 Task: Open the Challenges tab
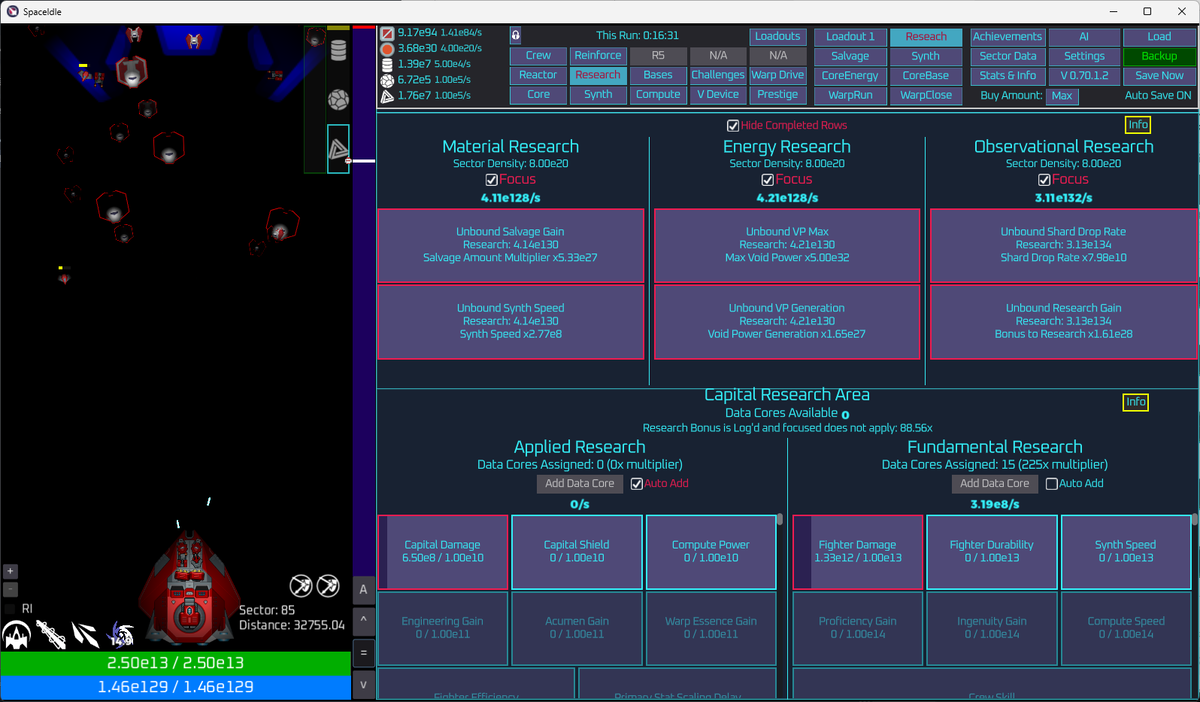pyautogui.click(x=718, y=75)
